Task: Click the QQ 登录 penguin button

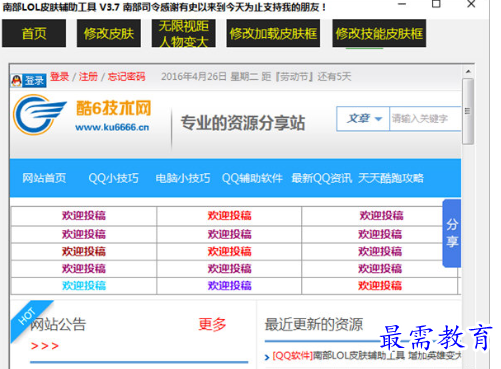Action: 28,80
